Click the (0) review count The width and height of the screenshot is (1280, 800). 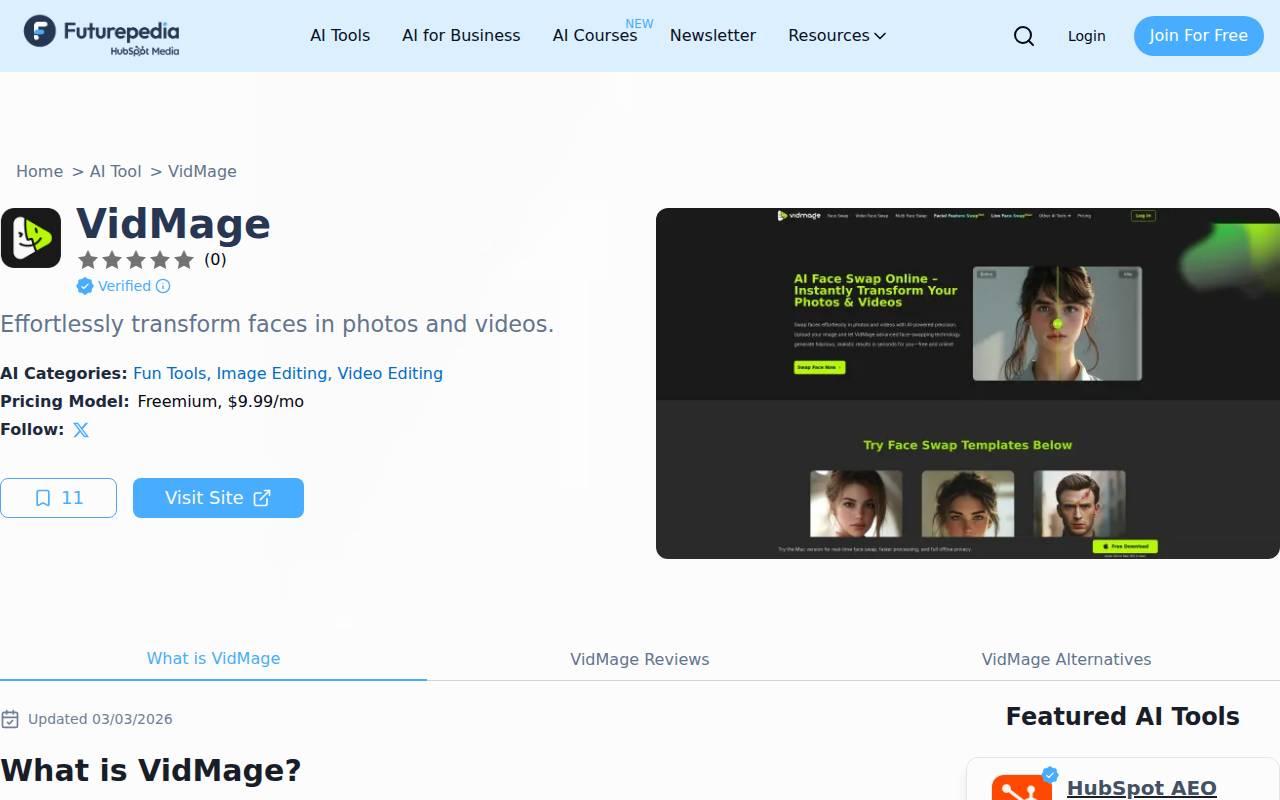click(x=215, y=260)
